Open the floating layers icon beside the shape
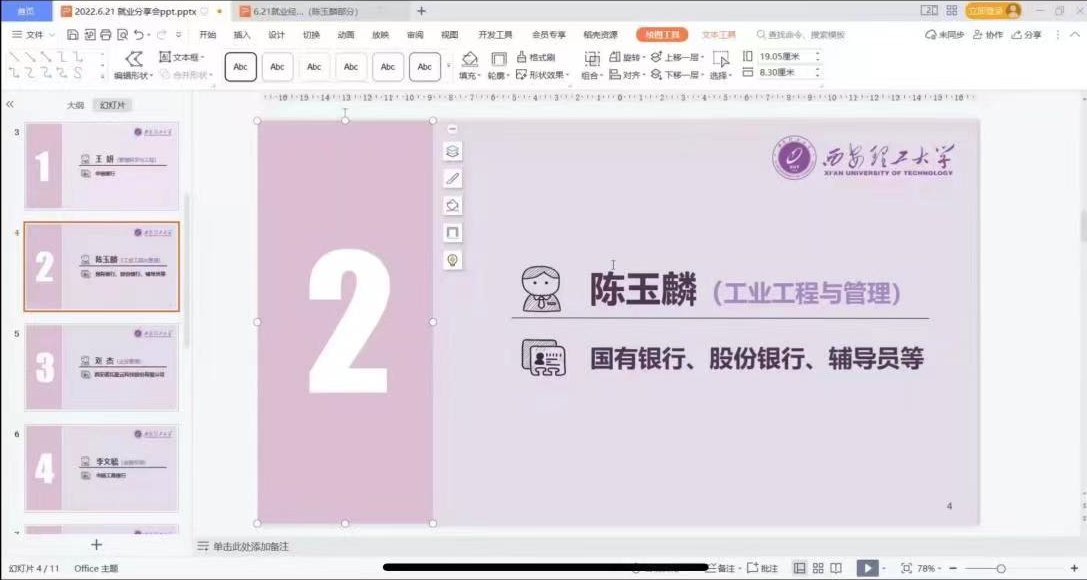 click(x=452, y=151)
